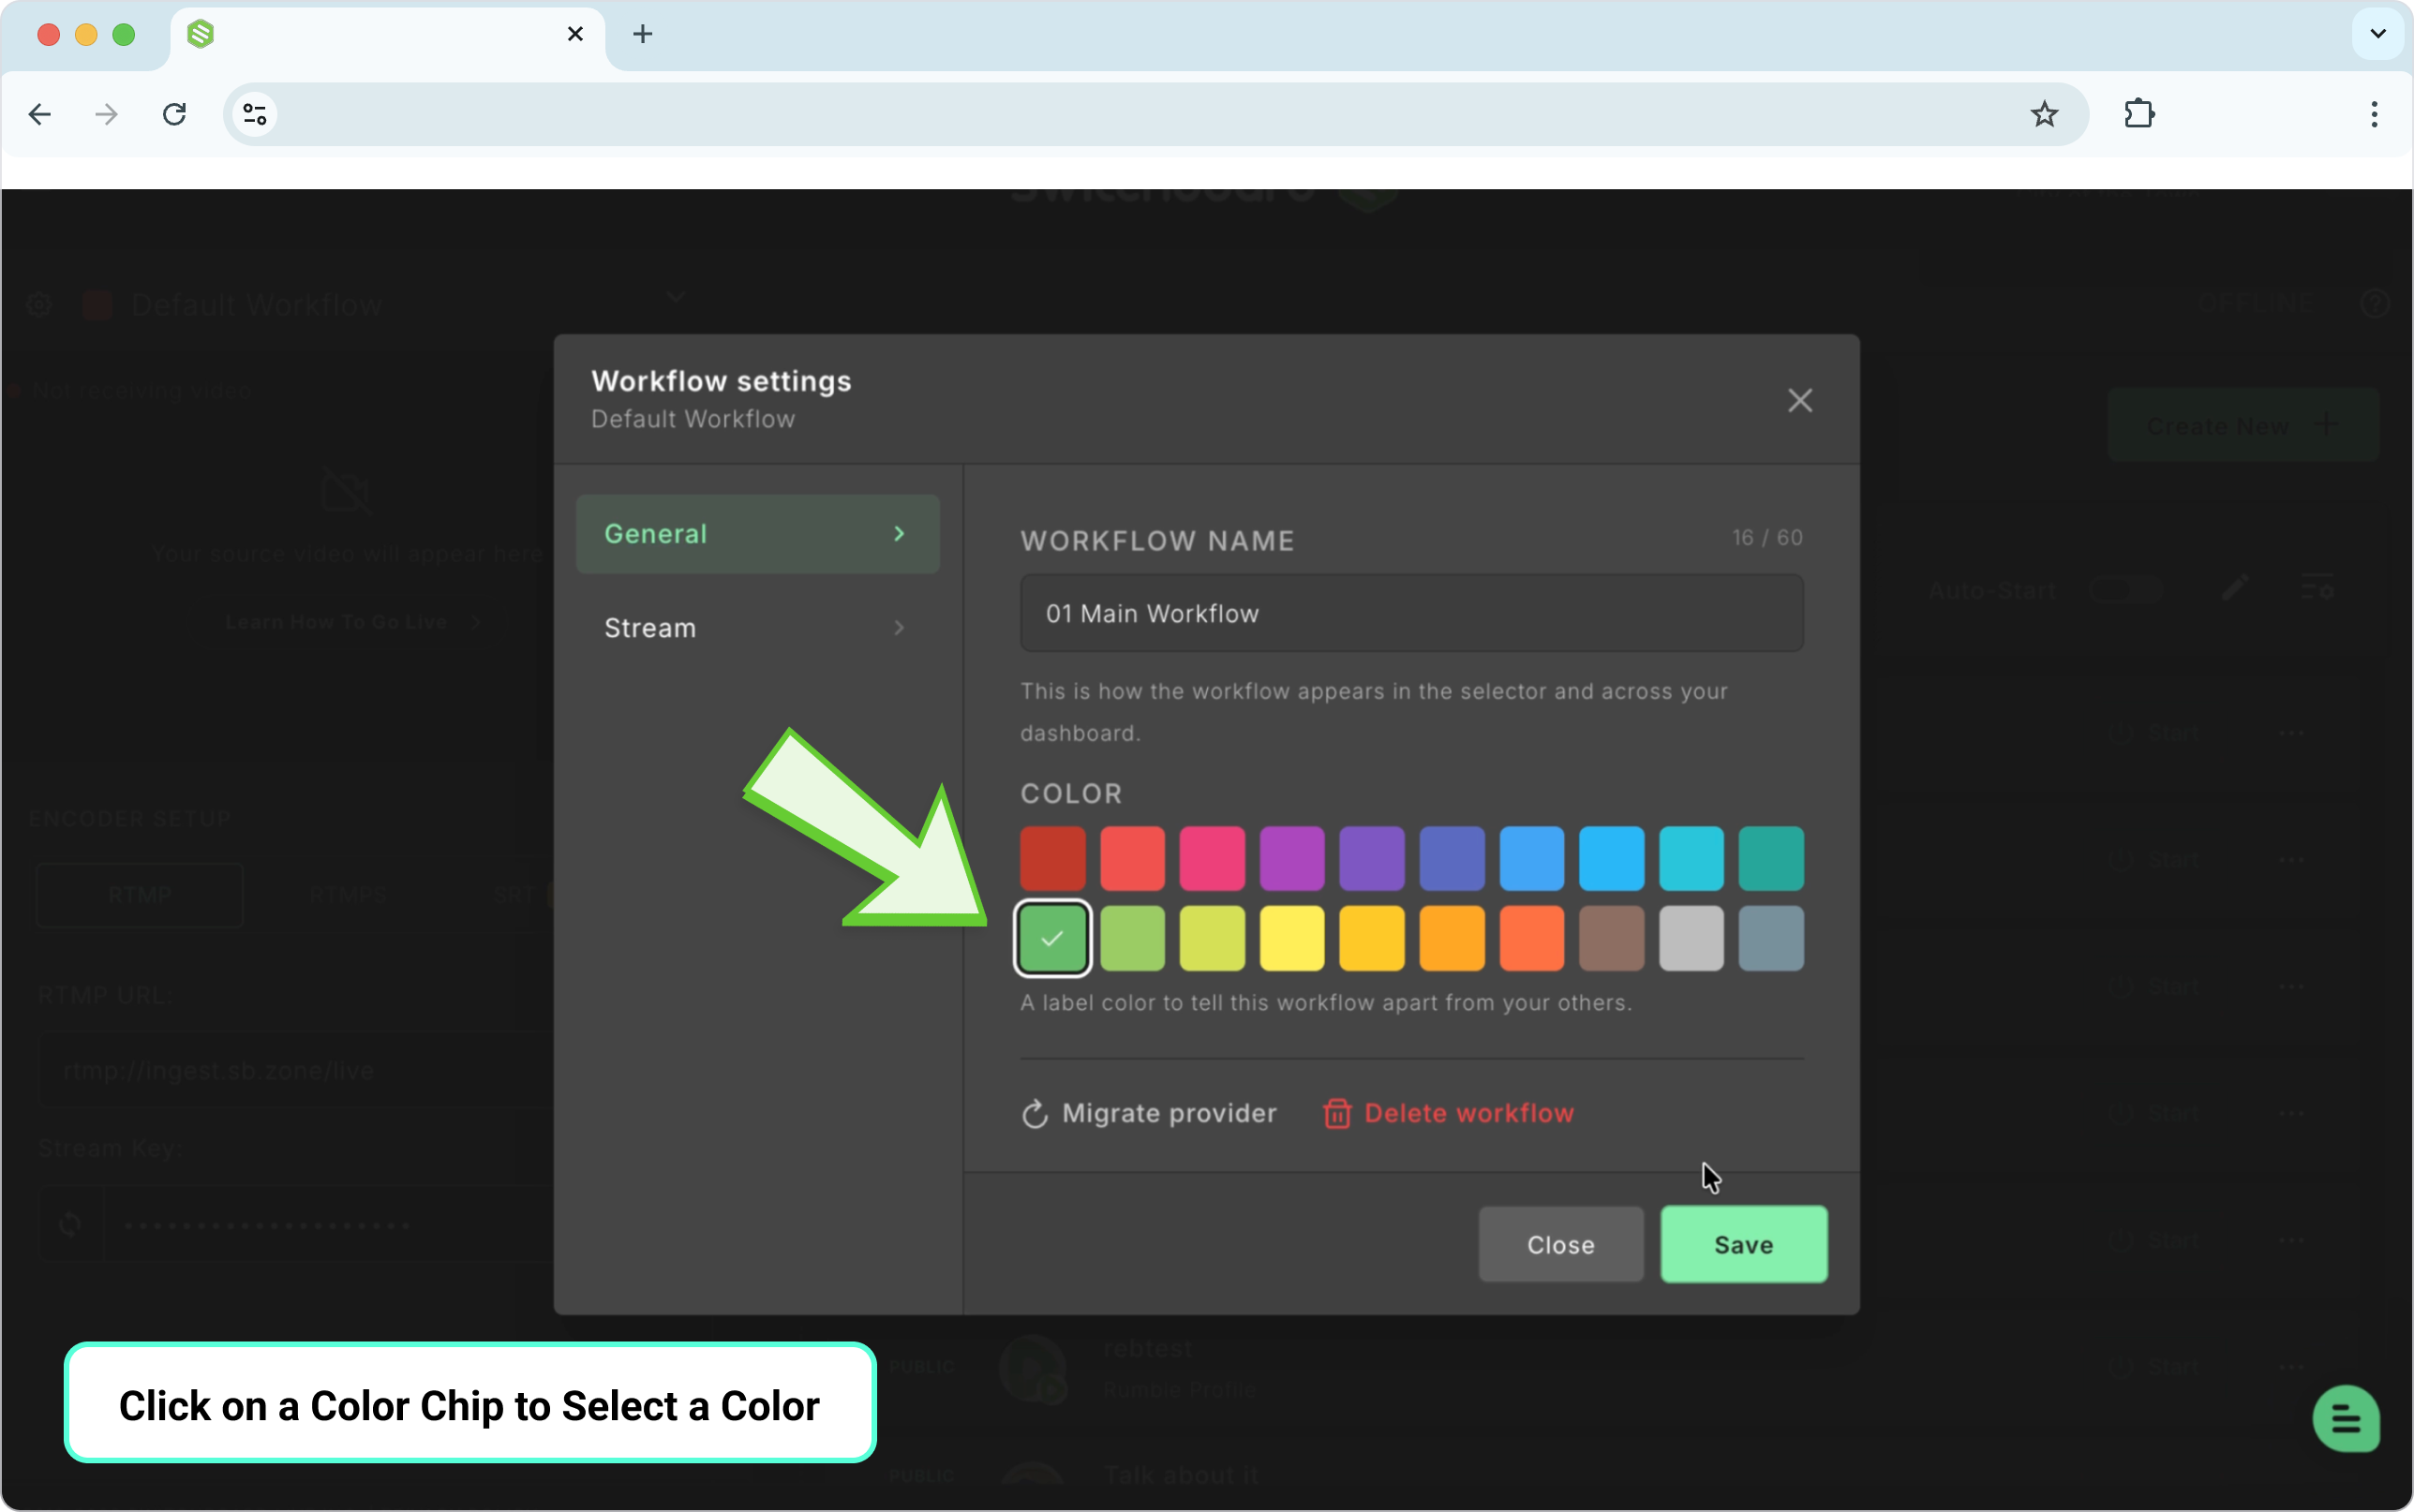The width and height of the screenshot is (2414, 1512).
Task: Select the magenta purple color chip
Action: pos(1292,858)
